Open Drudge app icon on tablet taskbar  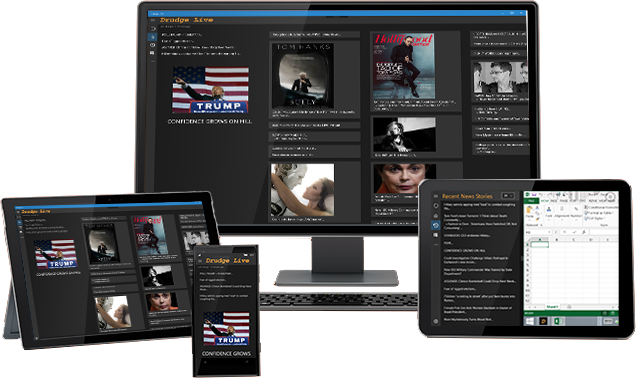(544, 321)
